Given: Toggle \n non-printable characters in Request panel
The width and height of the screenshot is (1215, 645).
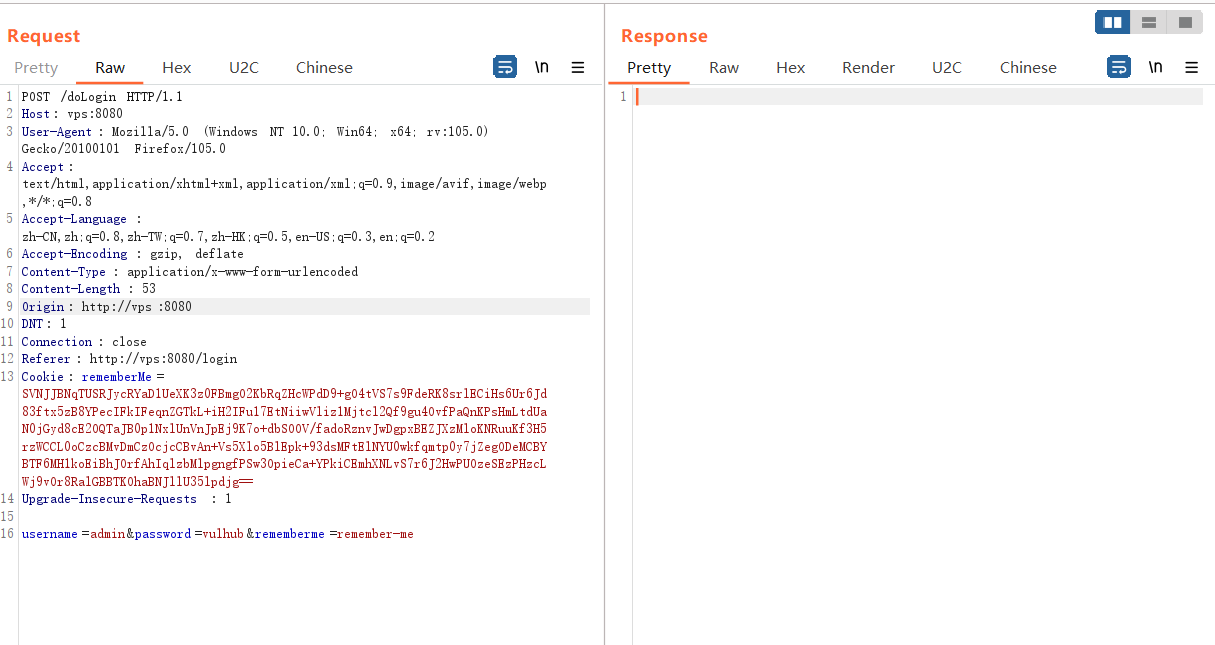Looking at the screenshot, I should click(542, 67).
